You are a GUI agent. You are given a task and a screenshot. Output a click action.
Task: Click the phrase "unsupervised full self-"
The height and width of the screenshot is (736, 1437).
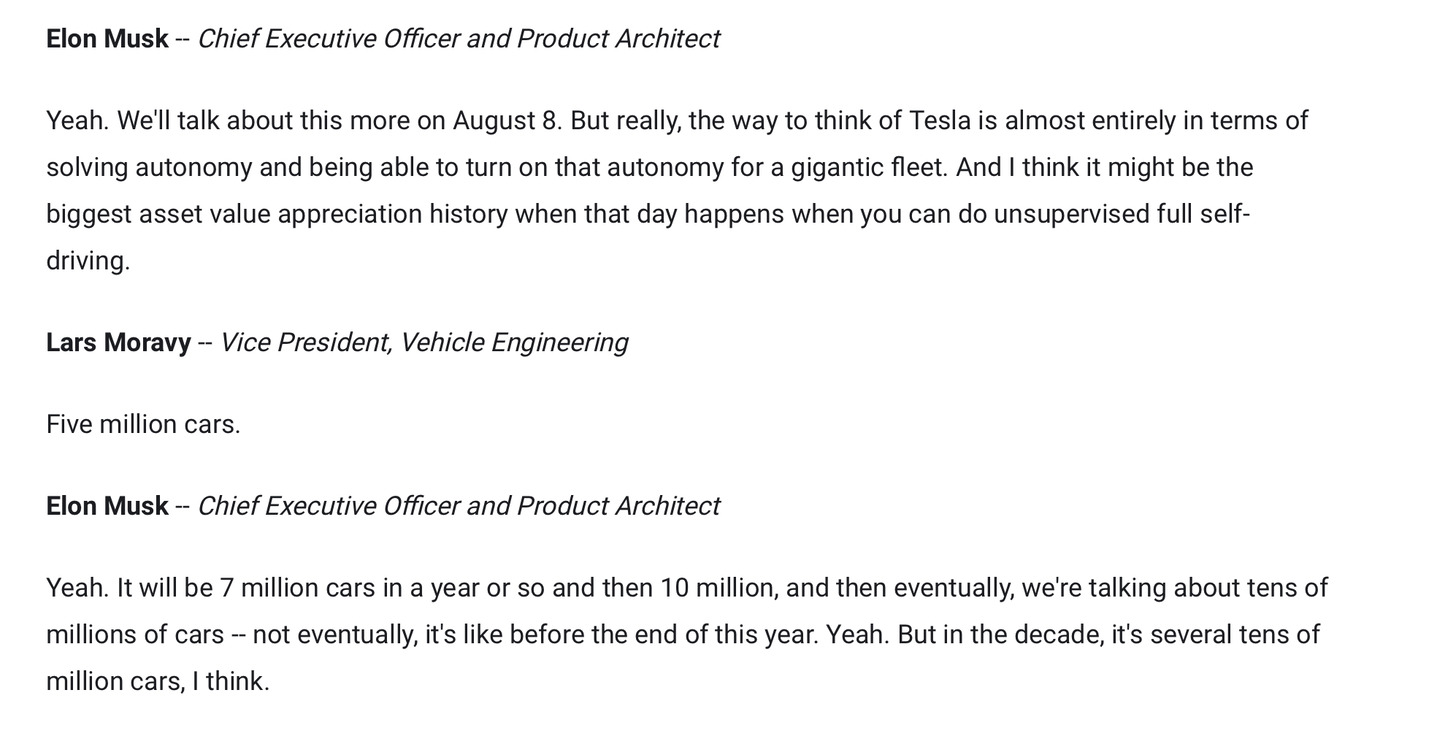pos(1122,214)
